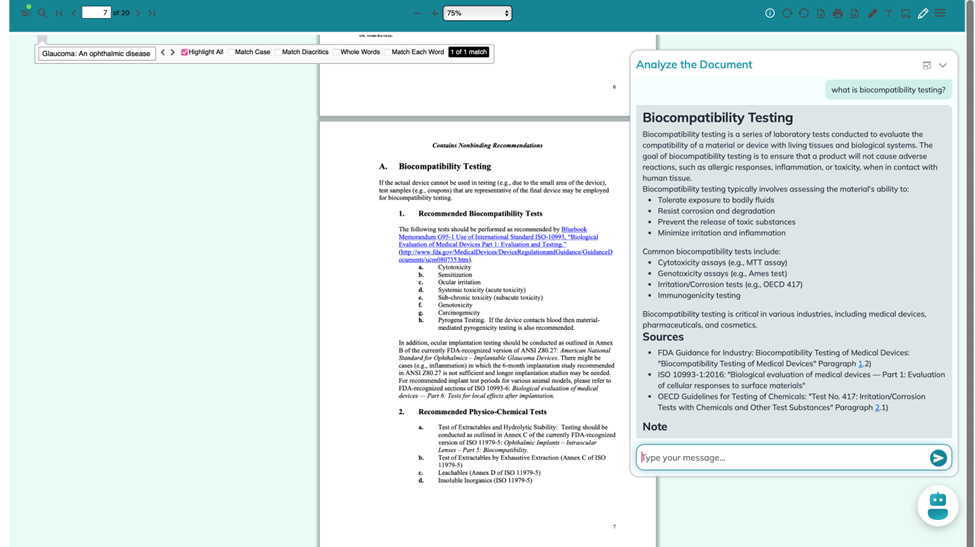Click the 'Cytotoxicity' list item in document
Viewport: 975px width, 547px height.
454,267
